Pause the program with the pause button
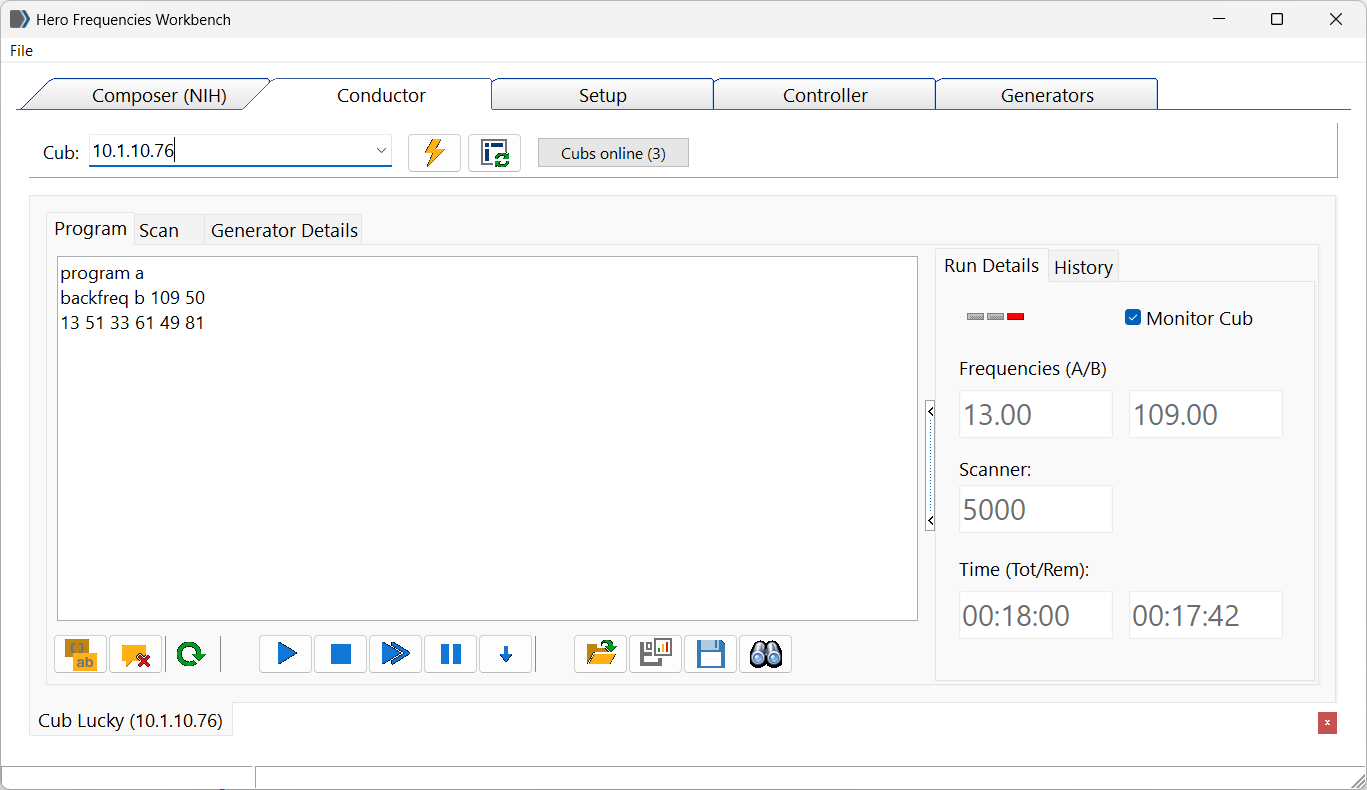Image resolution: width=1367 pixels, height=790 pixels. click(x=451, y=654)
